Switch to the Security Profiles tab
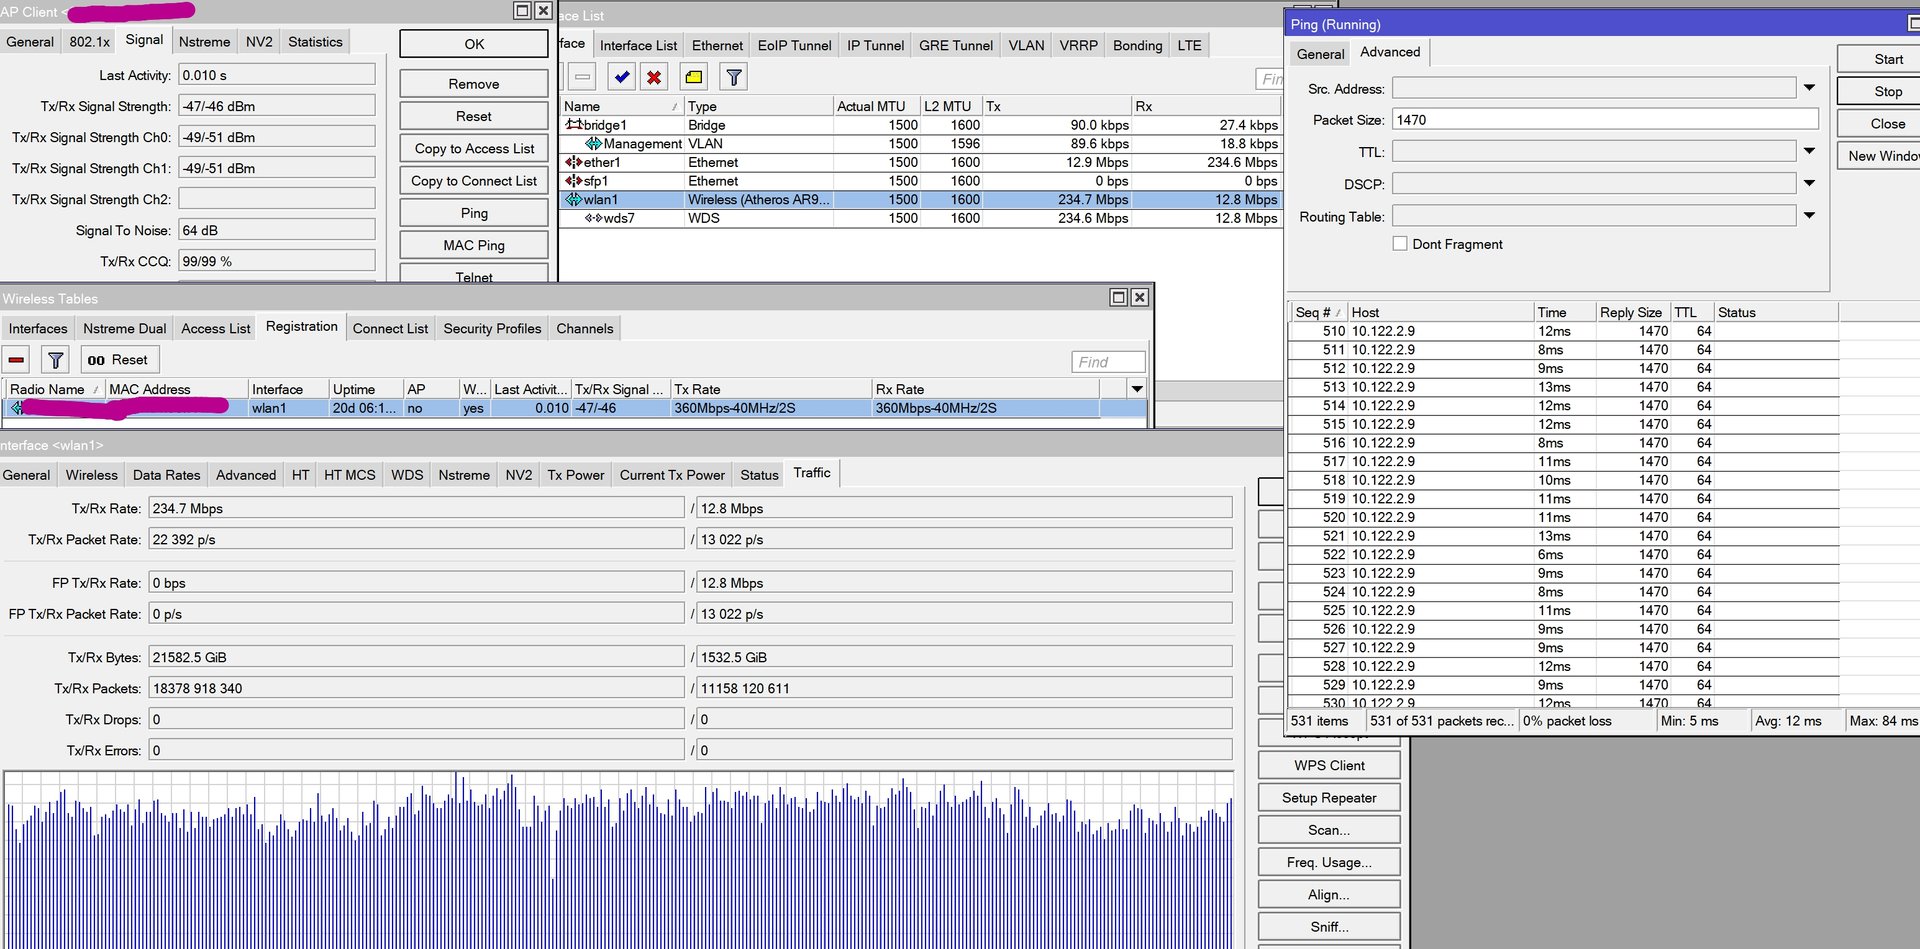Image resolution: width=1920 pixels, height=949 pixels. (492, 328)
